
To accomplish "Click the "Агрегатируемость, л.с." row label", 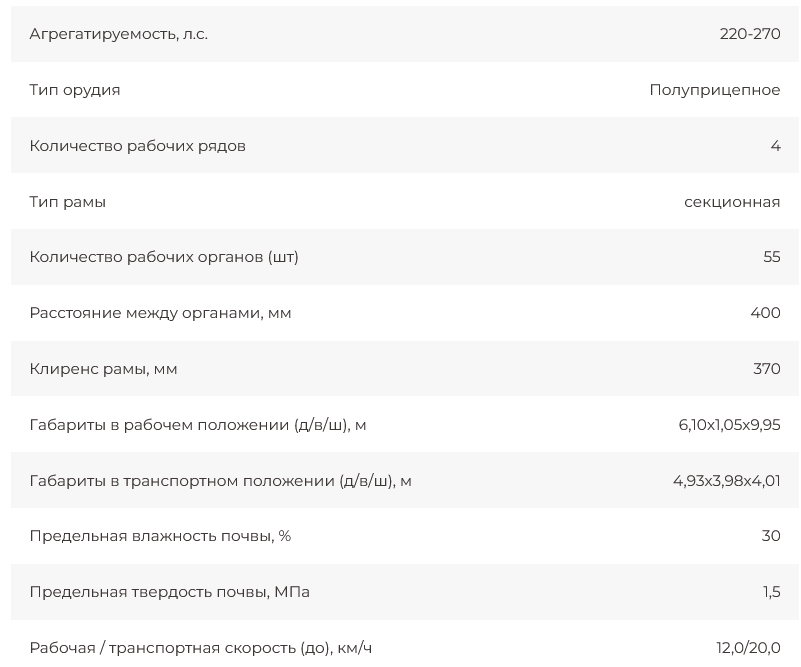I will click(x=118, y=34).
